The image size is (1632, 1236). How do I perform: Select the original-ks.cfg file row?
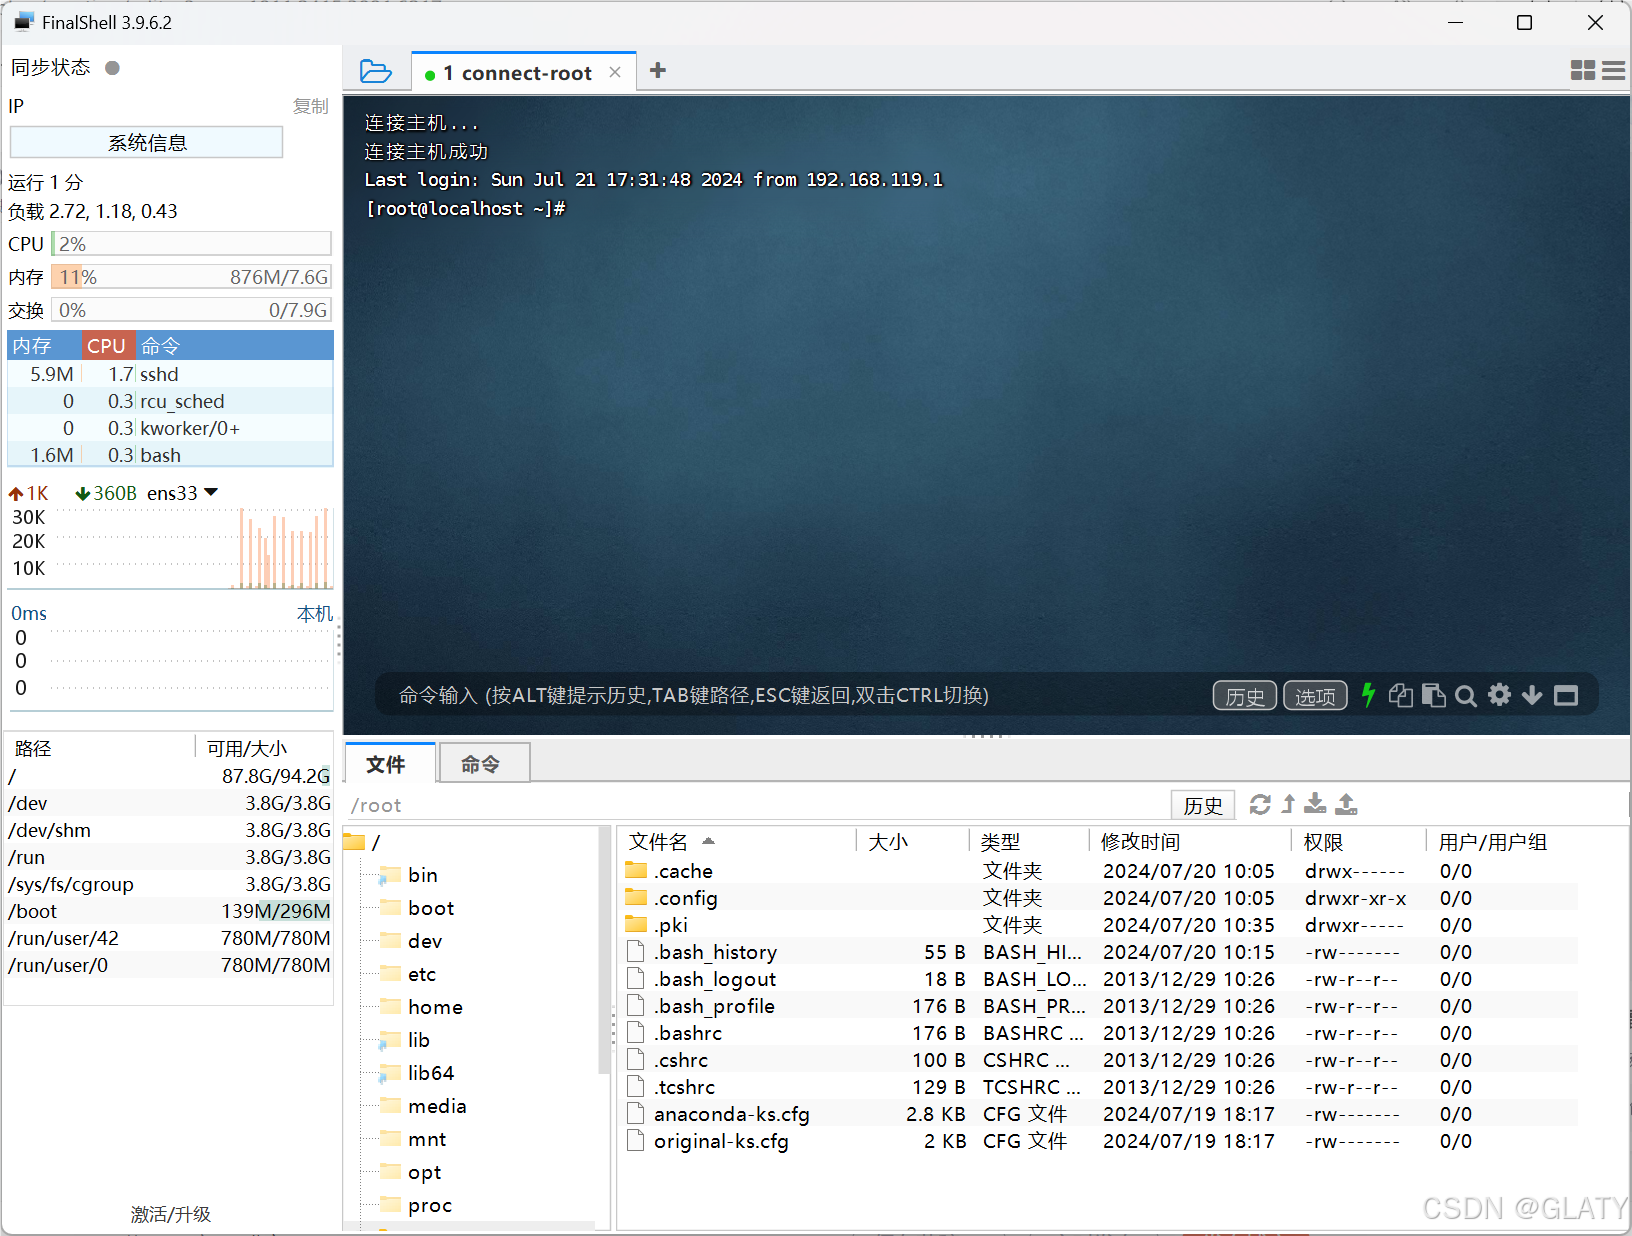[x=1100, y=1141]
